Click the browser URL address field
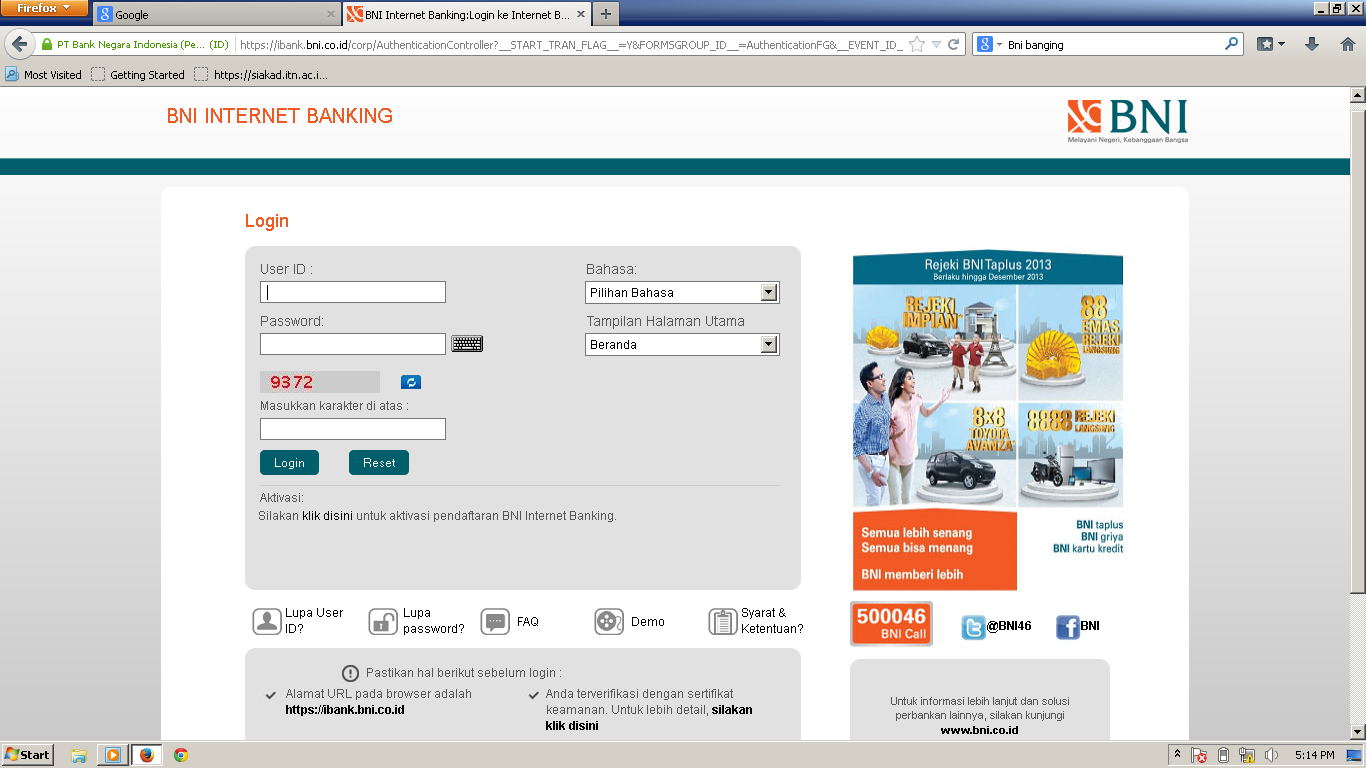This screenshot has height=768, width=1366. pyautogui.click(x=570, y=45)
